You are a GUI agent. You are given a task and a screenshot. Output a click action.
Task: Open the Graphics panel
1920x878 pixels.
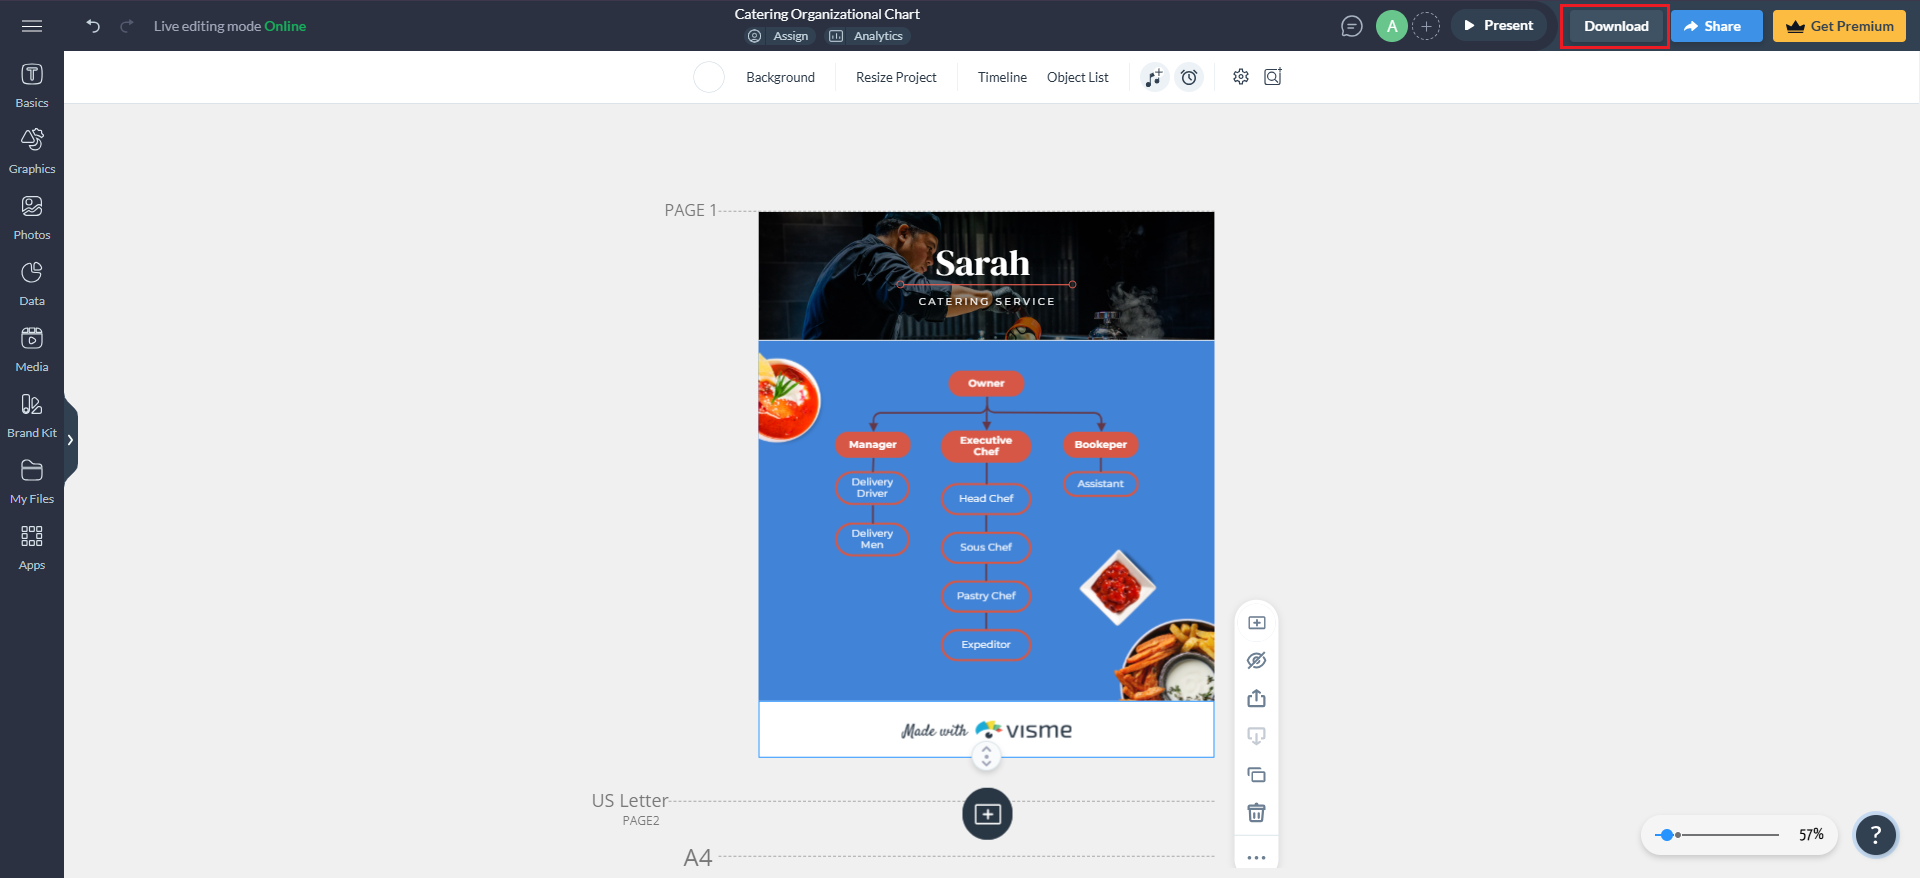(32, 151)
